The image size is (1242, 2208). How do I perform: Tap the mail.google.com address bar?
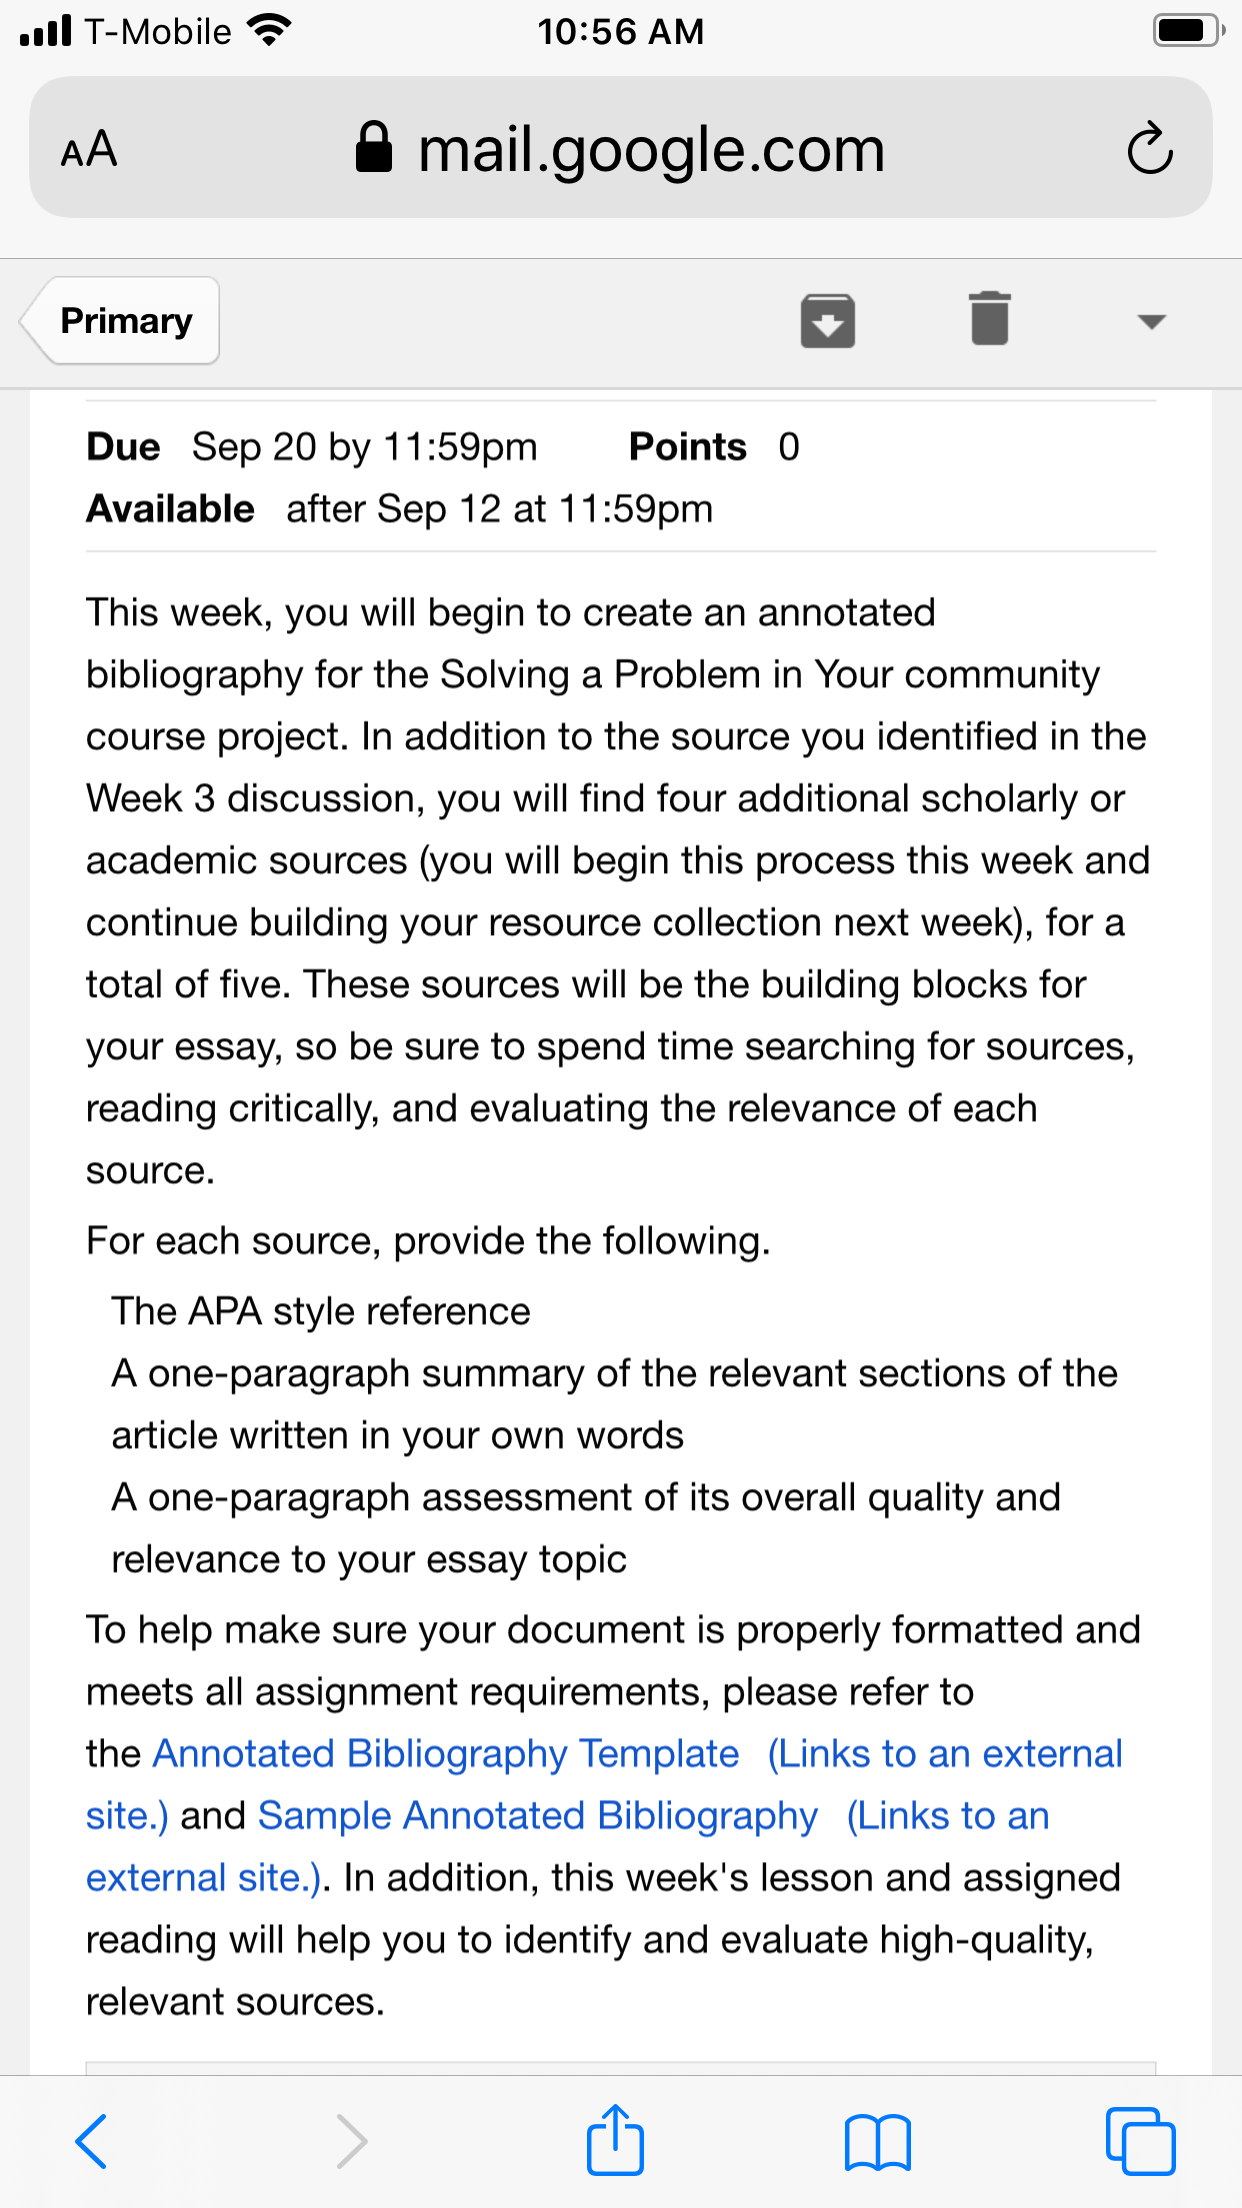click(x=621, y=148)
